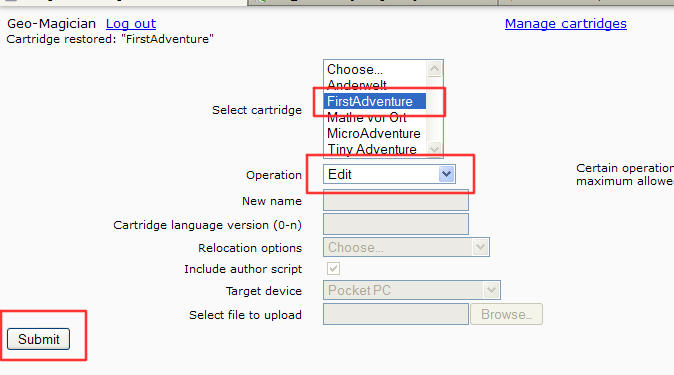The height and width of the screenshot is (375, 674).
Task: Toggle the Include author script checkbox
Action: pos(333,268)
